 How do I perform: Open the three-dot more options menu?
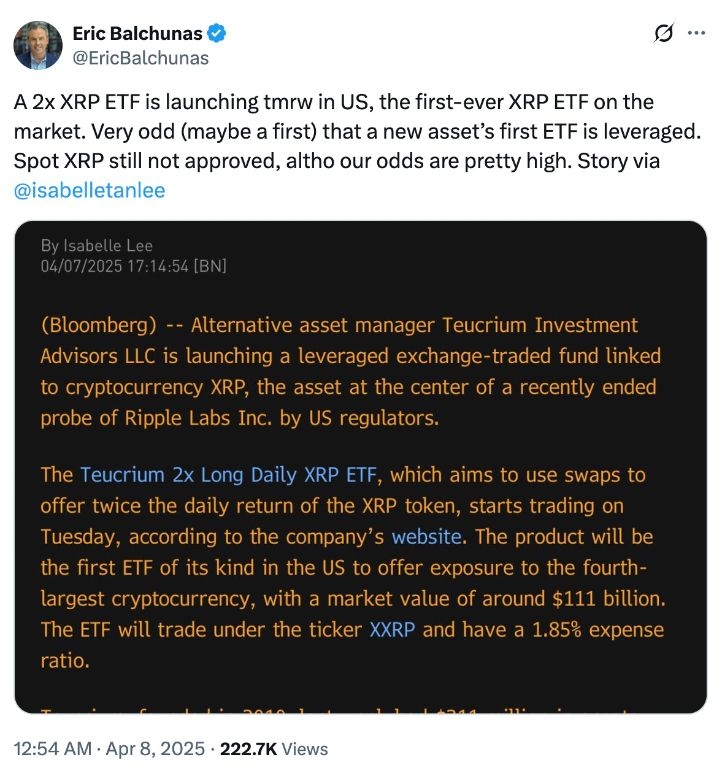(696, 34)
